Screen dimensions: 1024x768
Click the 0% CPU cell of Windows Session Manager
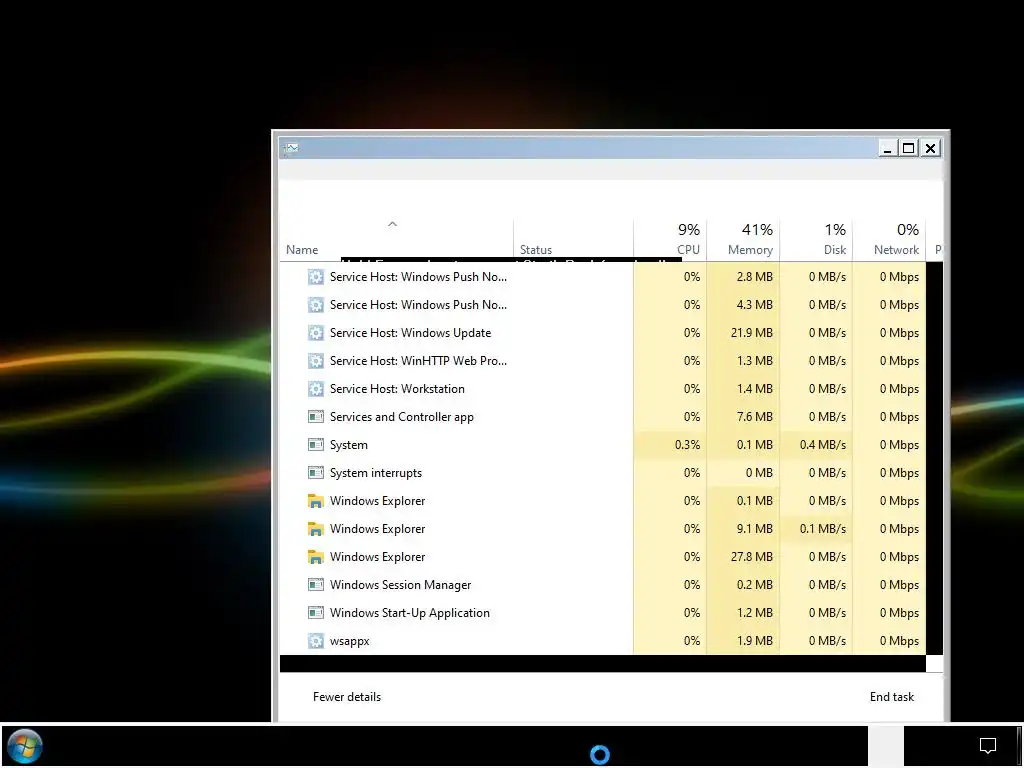pos(670,585)
